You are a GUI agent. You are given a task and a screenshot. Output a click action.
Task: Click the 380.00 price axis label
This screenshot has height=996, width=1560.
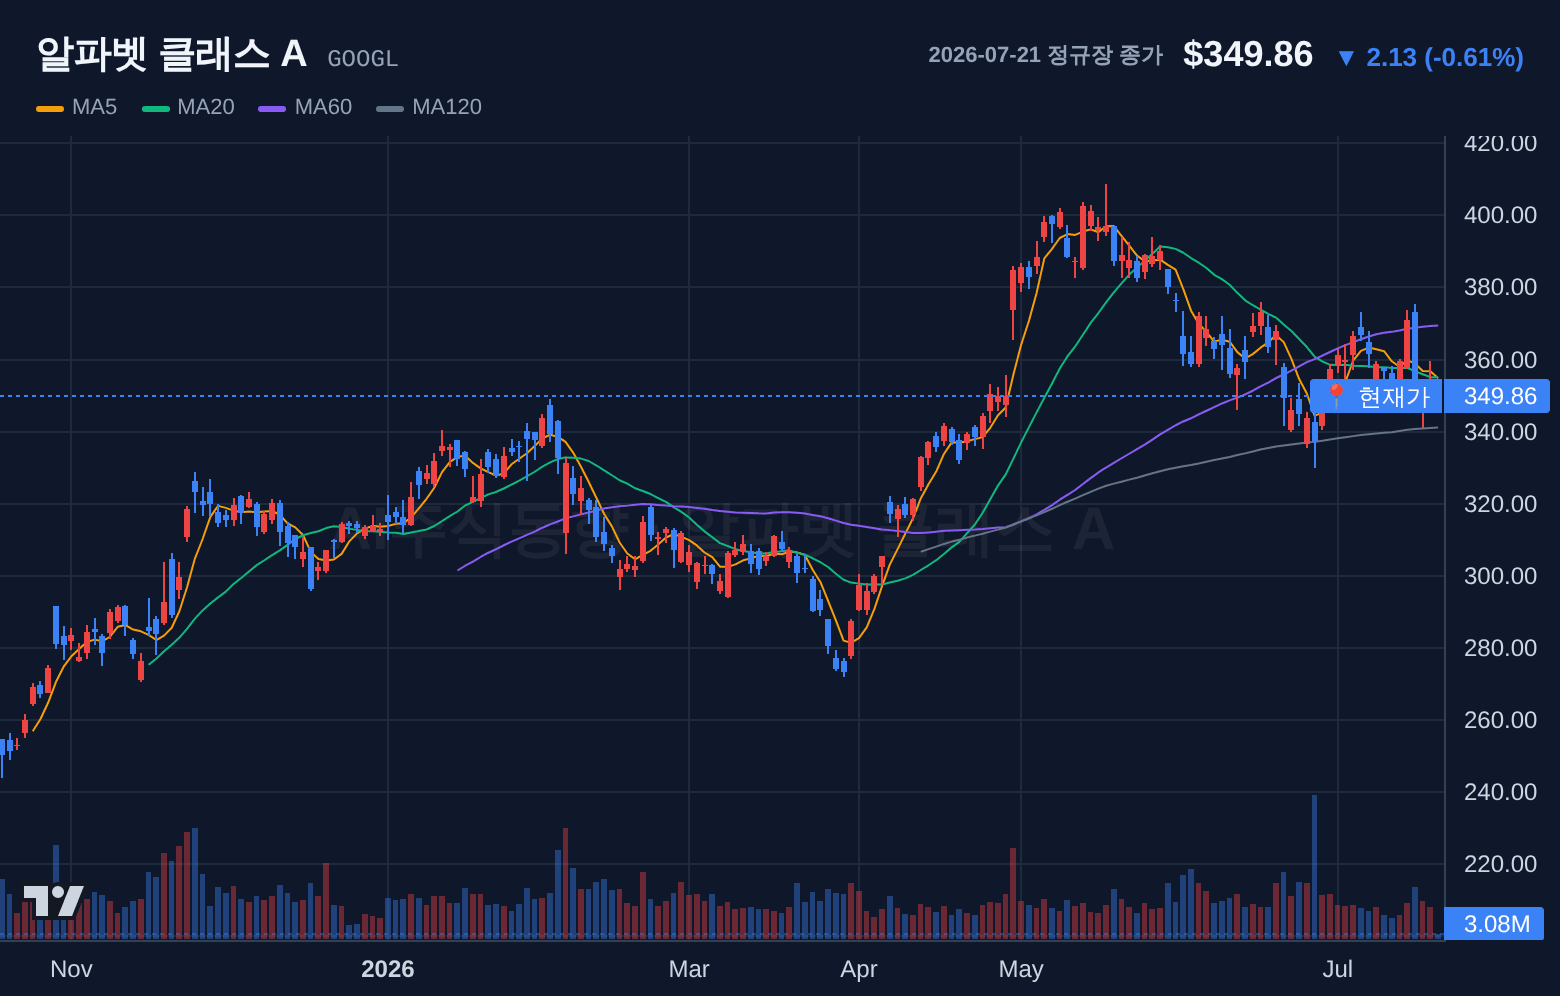pos(1500,287)
